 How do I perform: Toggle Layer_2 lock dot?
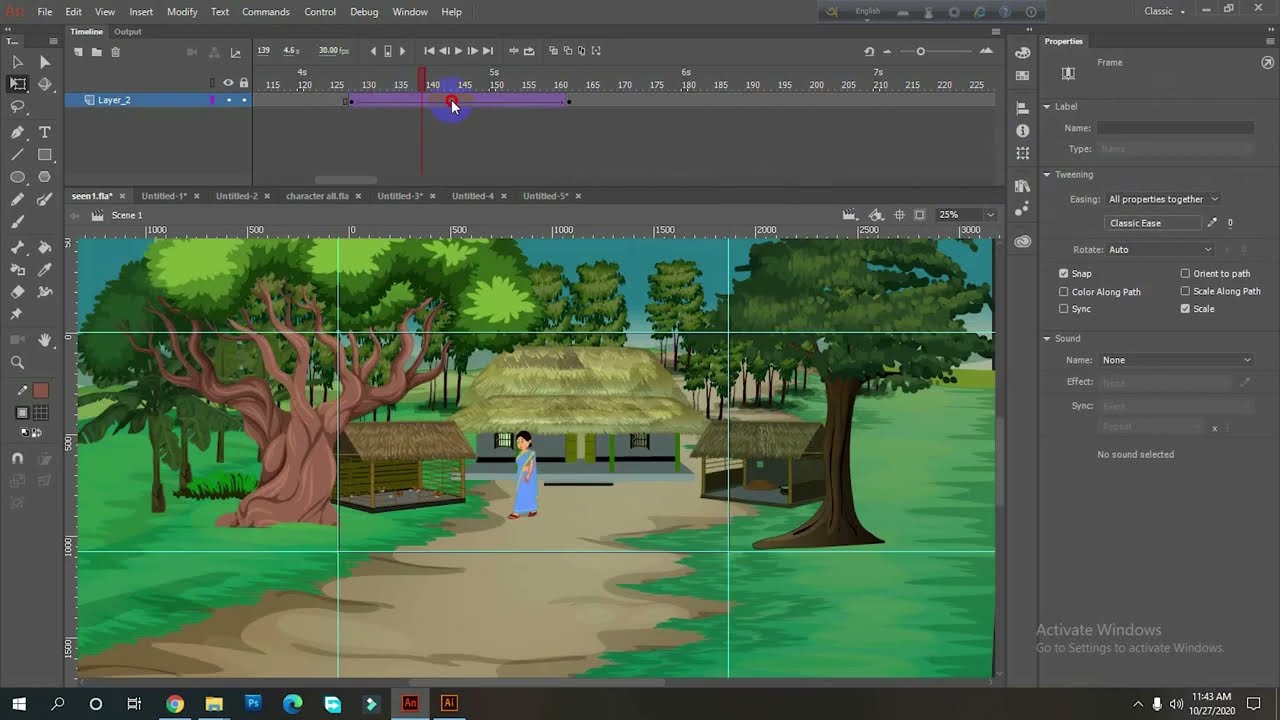(243, 100)
